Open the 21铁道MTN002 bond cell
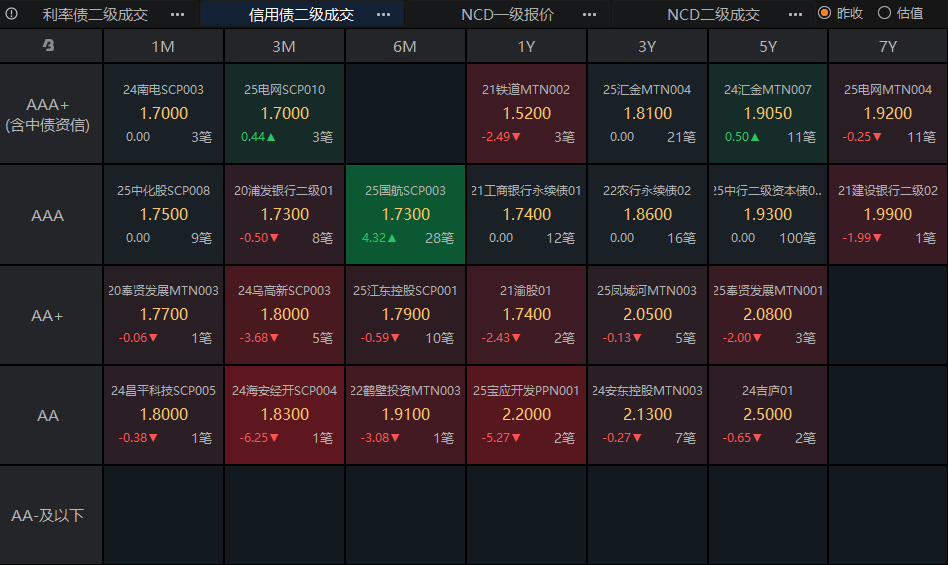The image size is (948, 565). pos(526,114)
